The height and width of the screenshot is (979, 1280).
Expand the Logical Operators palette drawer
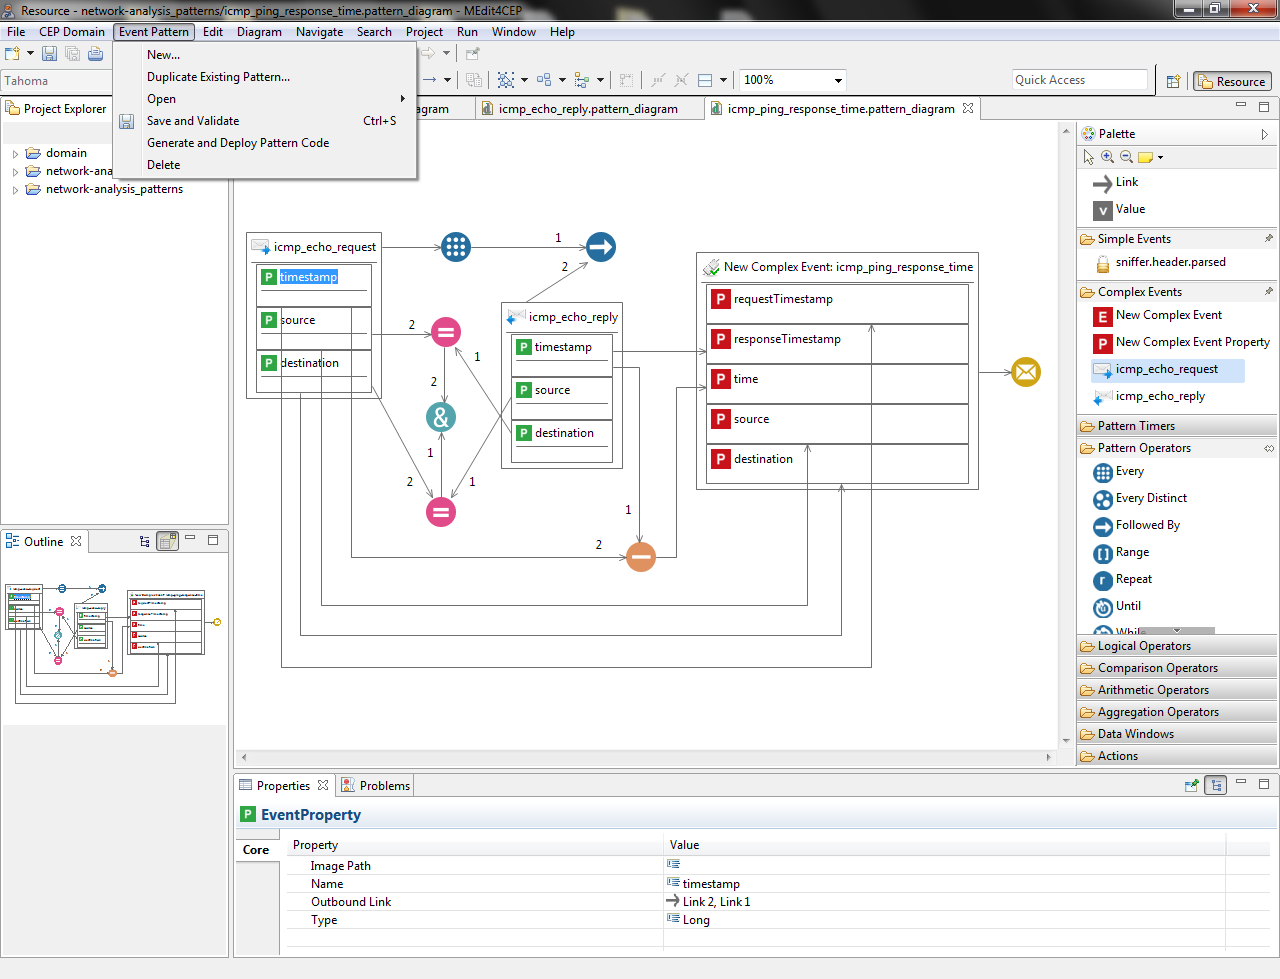1177,646
